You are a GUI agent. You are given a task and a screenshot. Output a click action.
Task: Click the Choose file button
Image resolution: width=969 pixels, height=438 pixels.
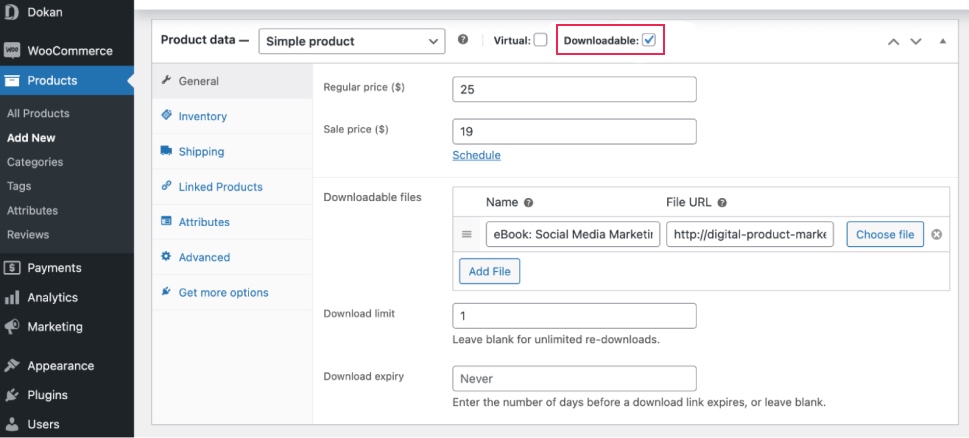tap(884, 235)
